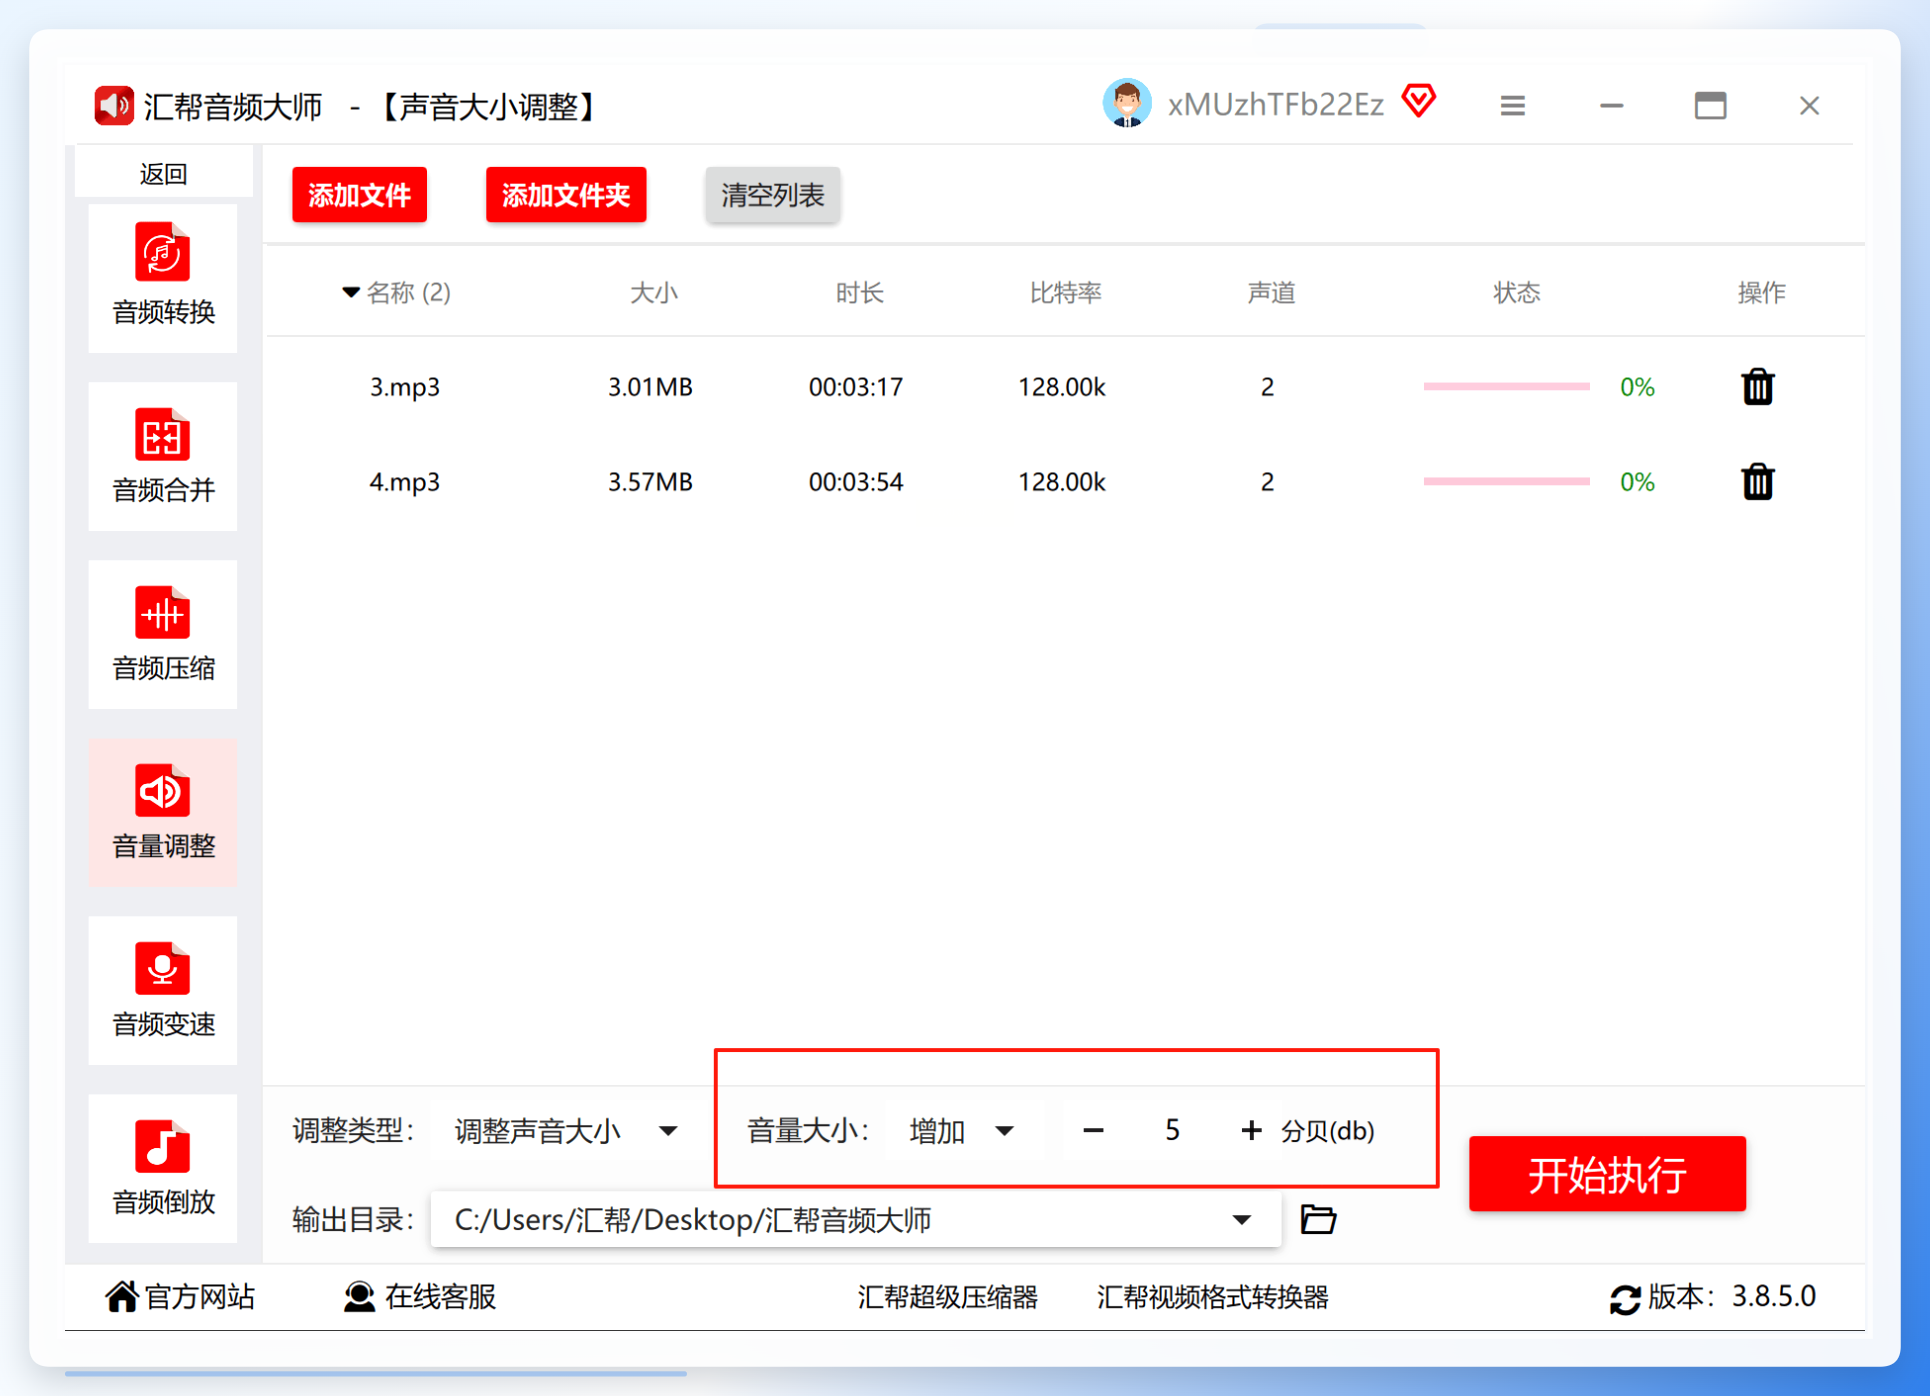Close the application window
This screenshot has height=1396, width=1930.
[1809, 105]
